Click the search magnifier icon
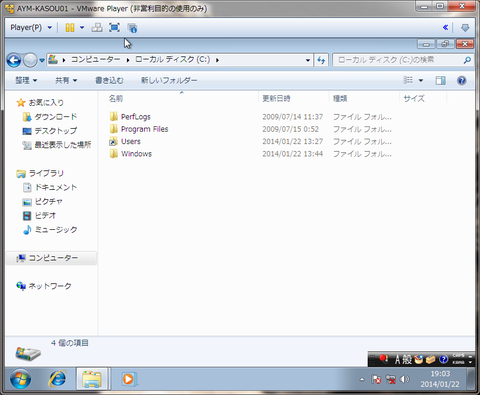 pyautogui.click(x=467, y=60)
